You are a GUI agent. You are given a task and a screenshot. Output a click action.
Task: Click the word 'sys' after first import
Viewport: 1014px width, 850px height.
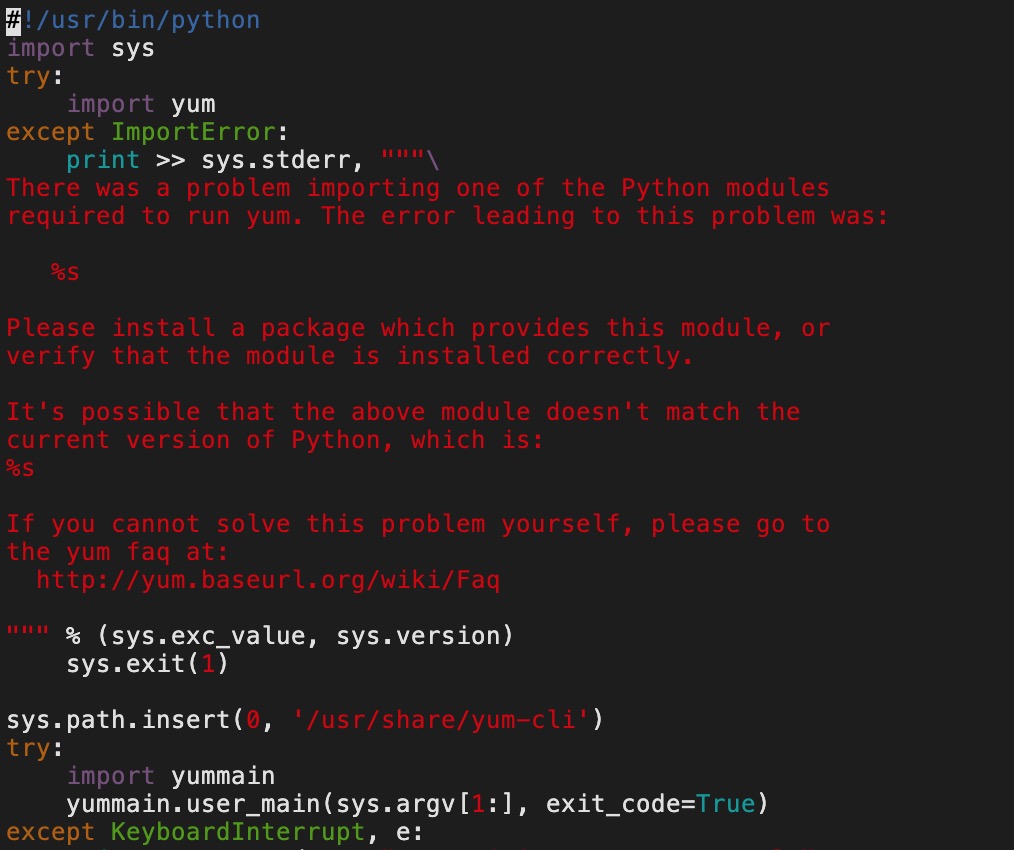tap(133, 49)
